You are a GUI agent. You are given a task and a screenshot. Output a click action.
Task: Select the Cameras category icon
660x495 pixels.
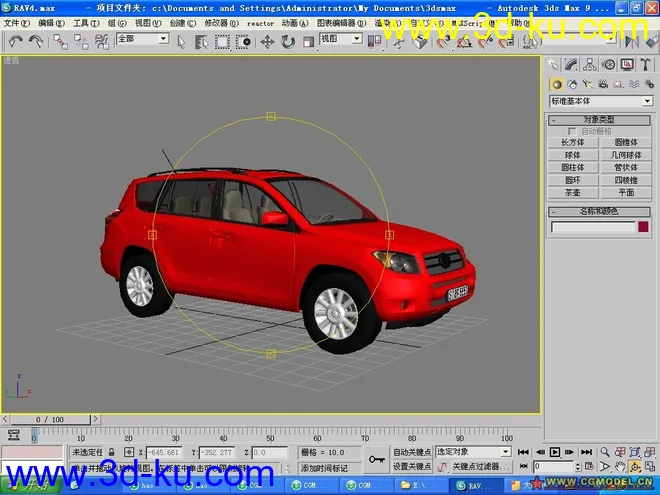603,85
